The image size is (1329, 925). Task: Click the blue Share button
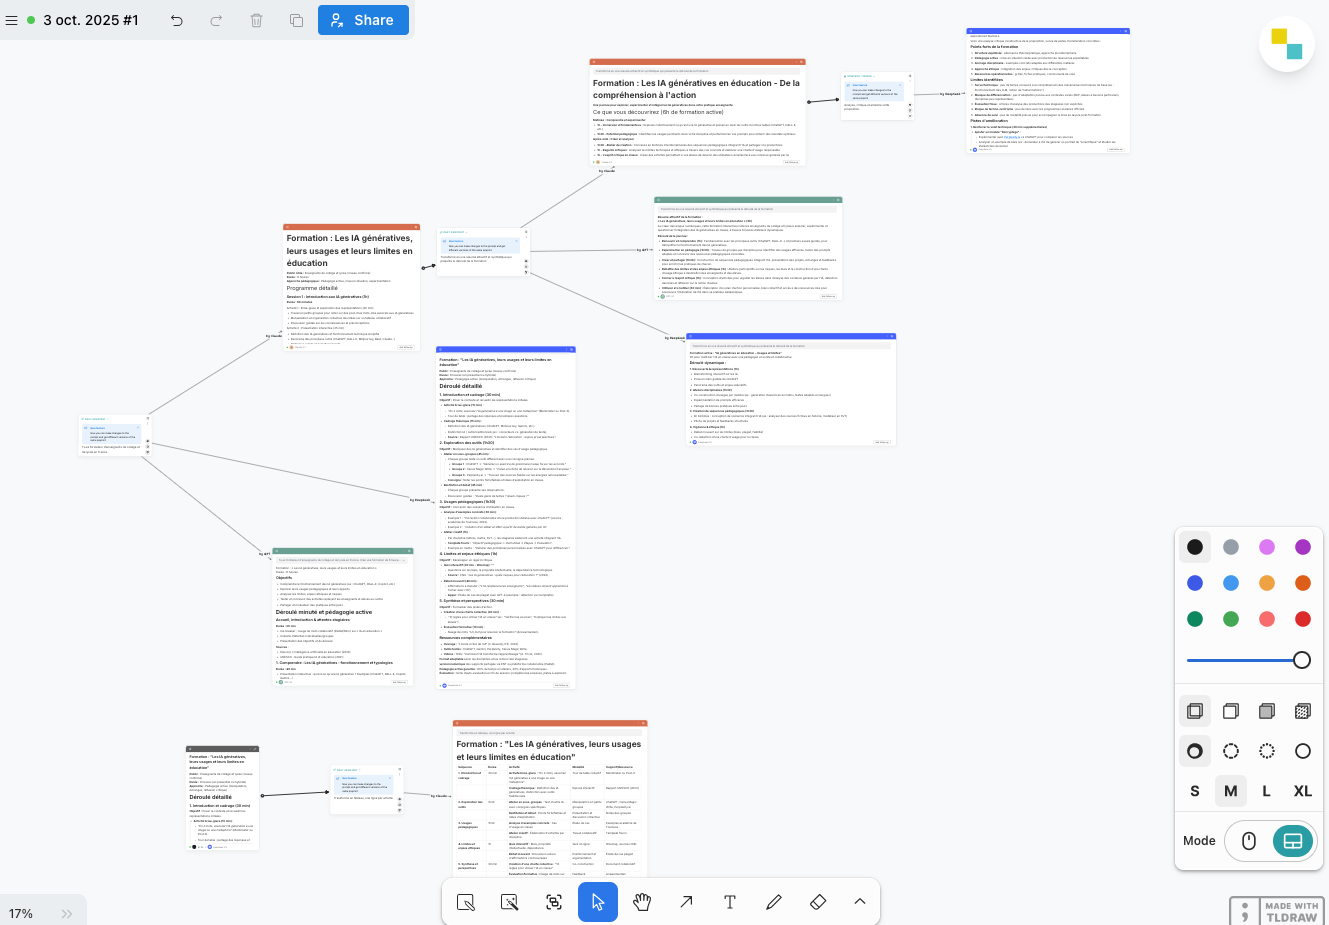tap(363, 20)
